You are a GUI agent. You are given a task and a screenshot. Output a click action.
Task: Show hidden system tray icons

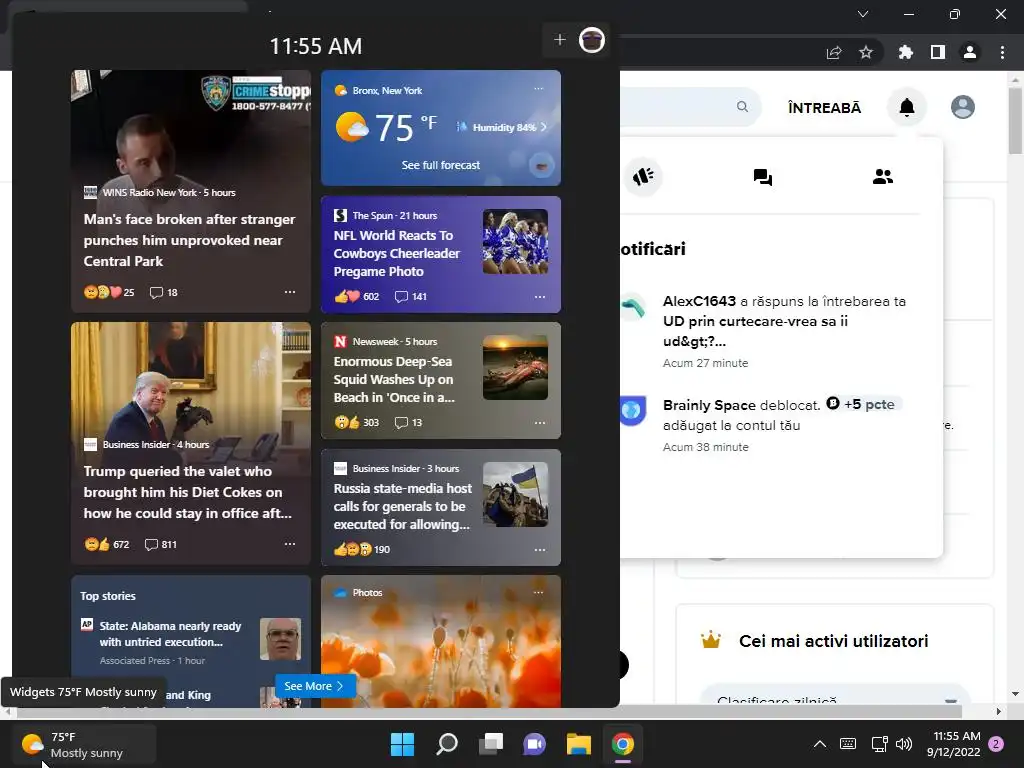[820, 744]
